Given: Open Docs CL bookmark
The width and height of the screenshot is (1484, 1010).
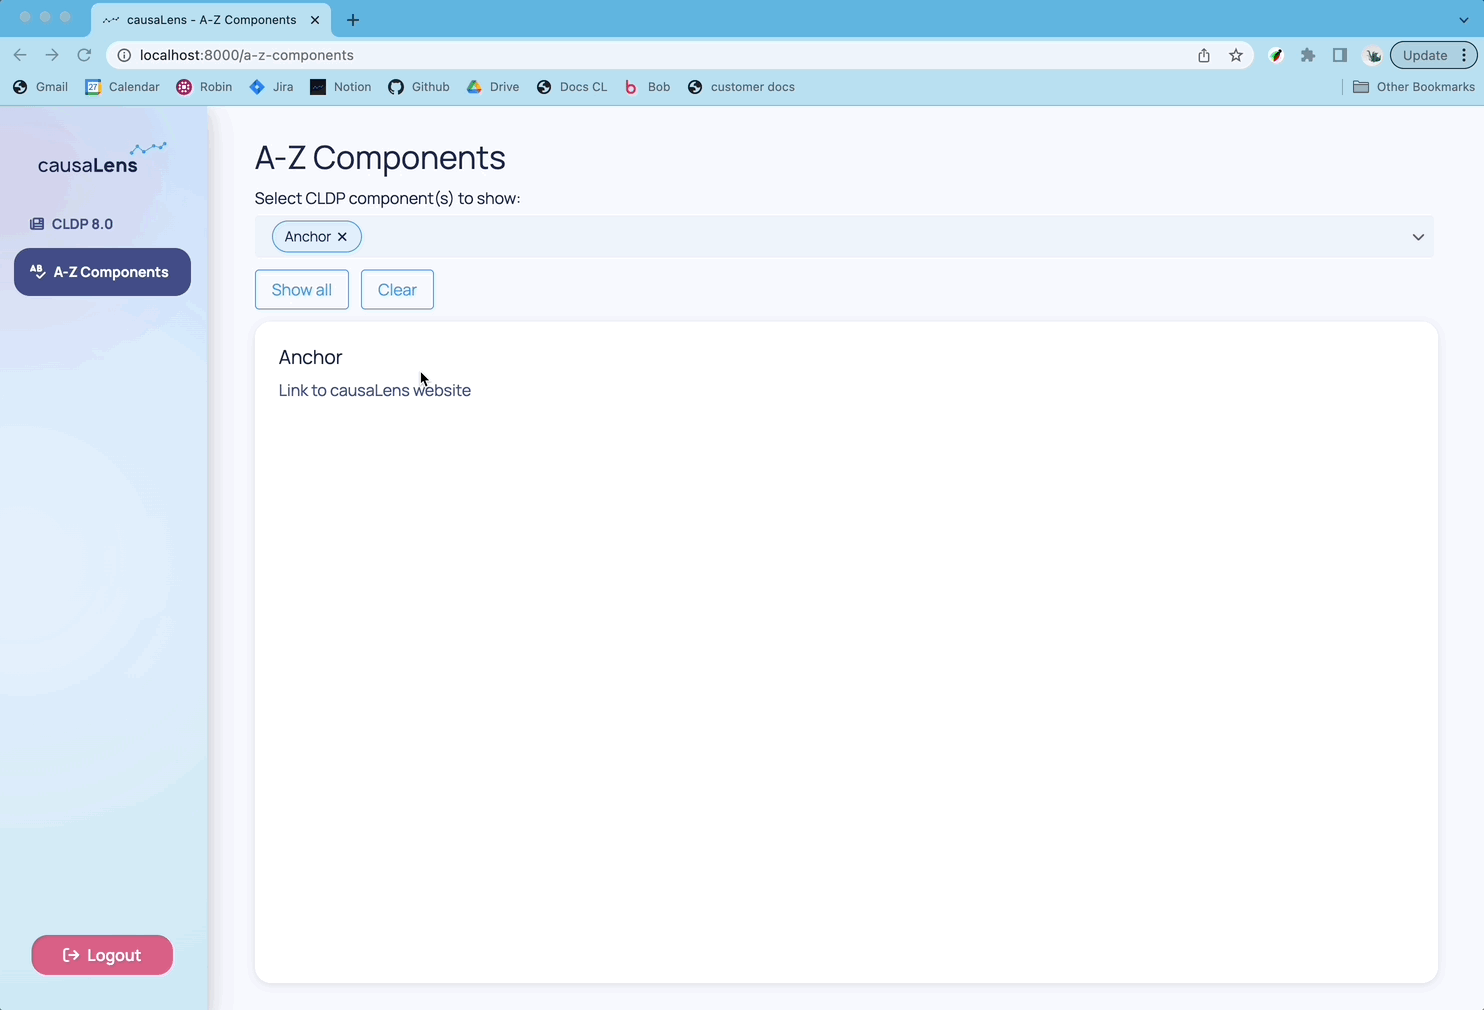Looking at the screenshot, I should 572,87.
